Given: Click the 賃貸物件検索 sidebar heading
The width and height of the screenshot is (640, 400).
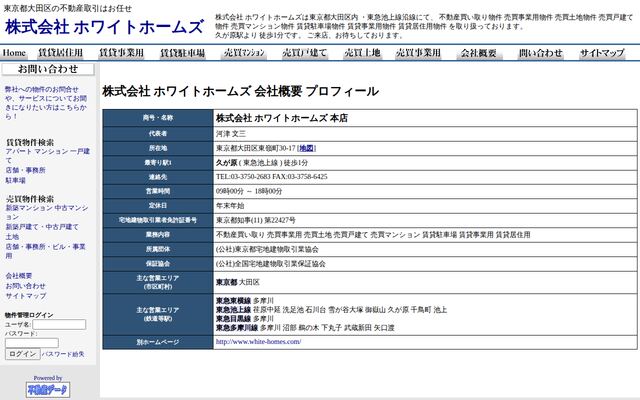Looking at the screenshot, I should (30, 142).
